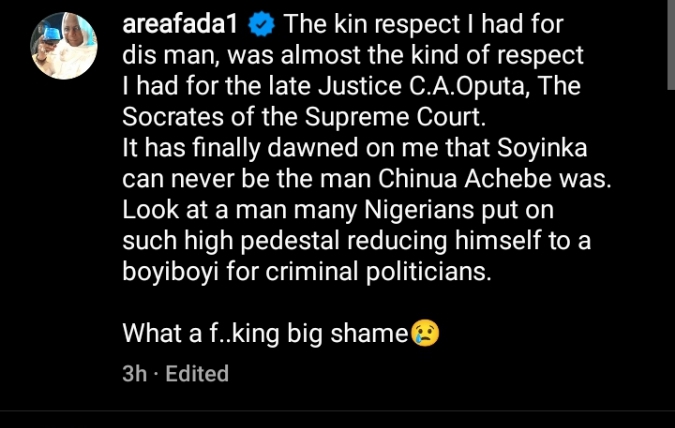Click the words high pedestal
675x428 pixels.
(x=248, y=245)
